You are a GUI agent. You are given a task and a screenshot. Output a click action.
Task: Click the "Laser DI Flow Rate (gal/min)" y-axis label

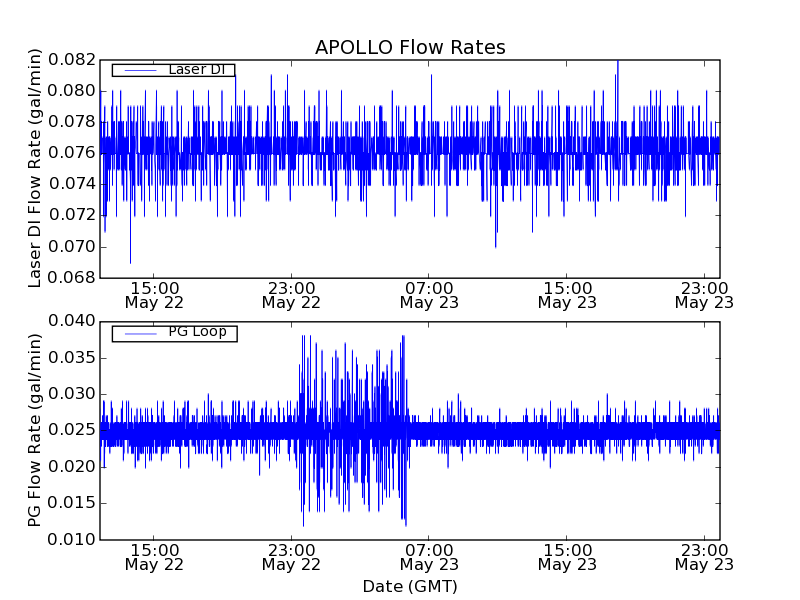[35, 168]
